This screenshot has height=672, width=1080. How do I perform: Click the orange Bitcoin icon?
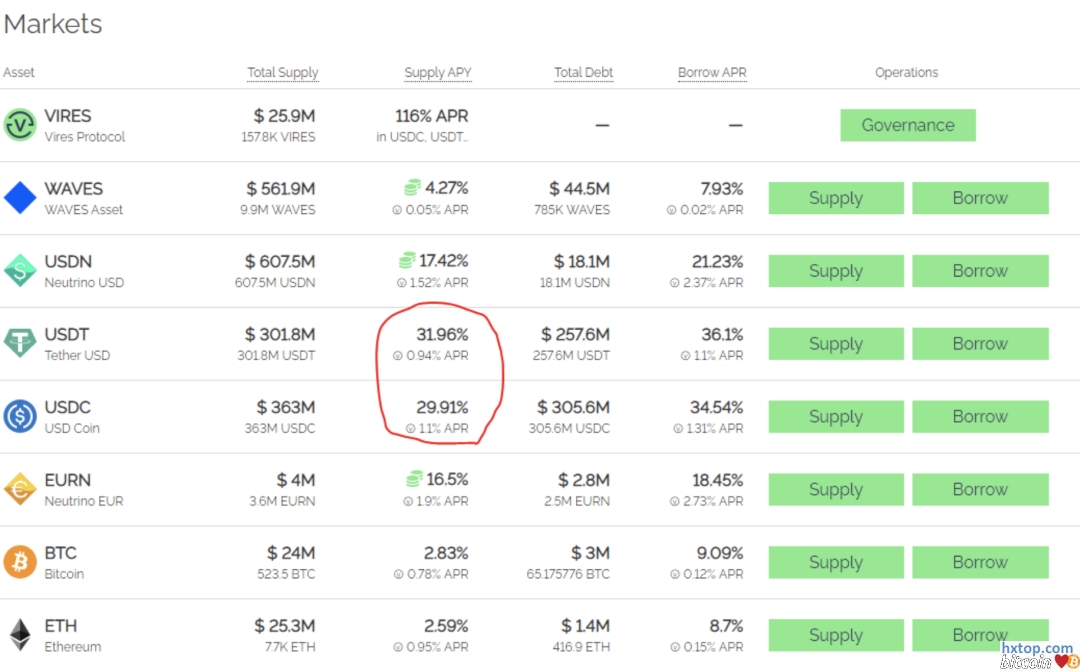point(20,562)
